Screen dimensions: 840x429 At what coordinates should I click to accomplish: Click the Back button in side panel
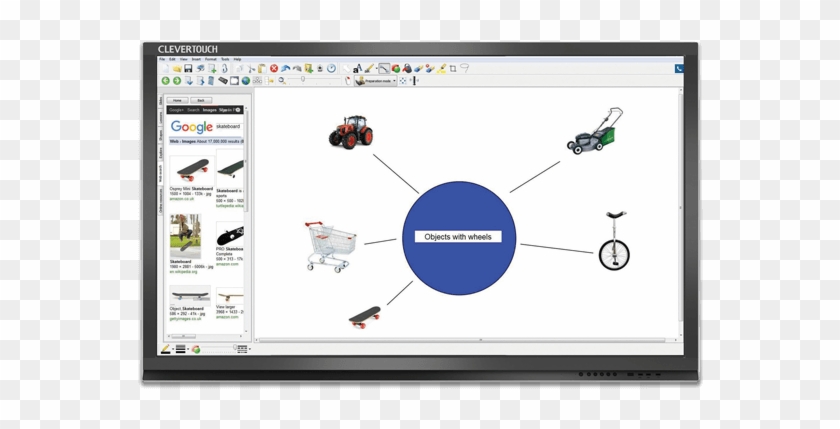(x=201, y=100)
